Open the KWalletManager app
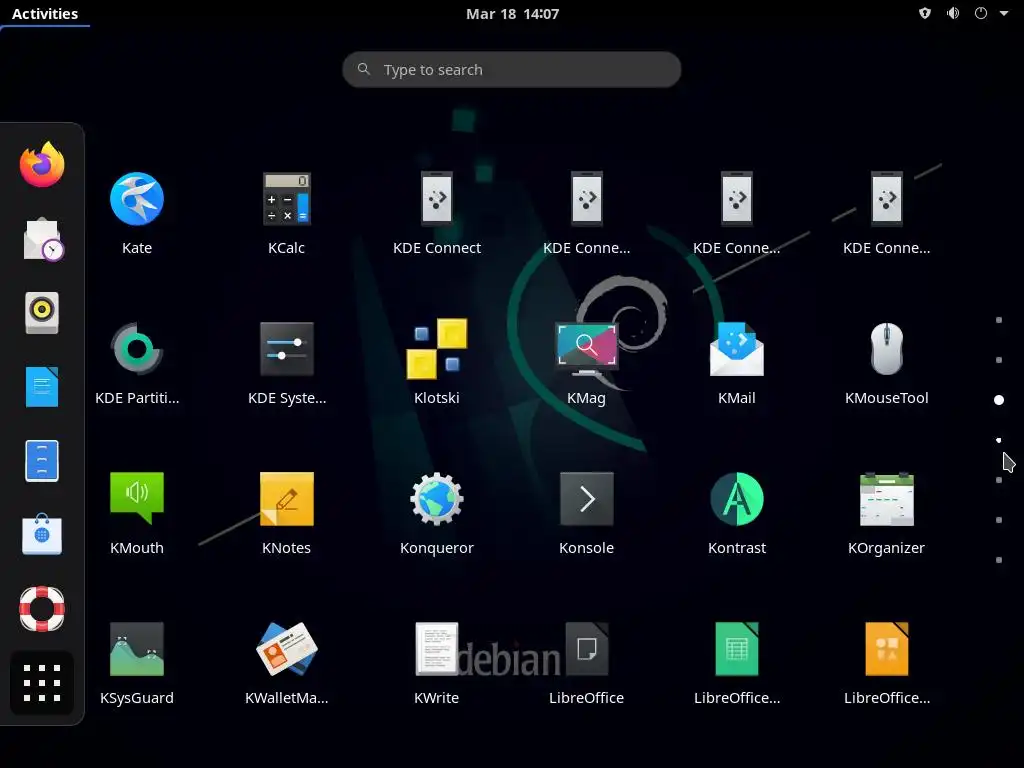Screen dimensions: 1024x768 pos(287,648)
